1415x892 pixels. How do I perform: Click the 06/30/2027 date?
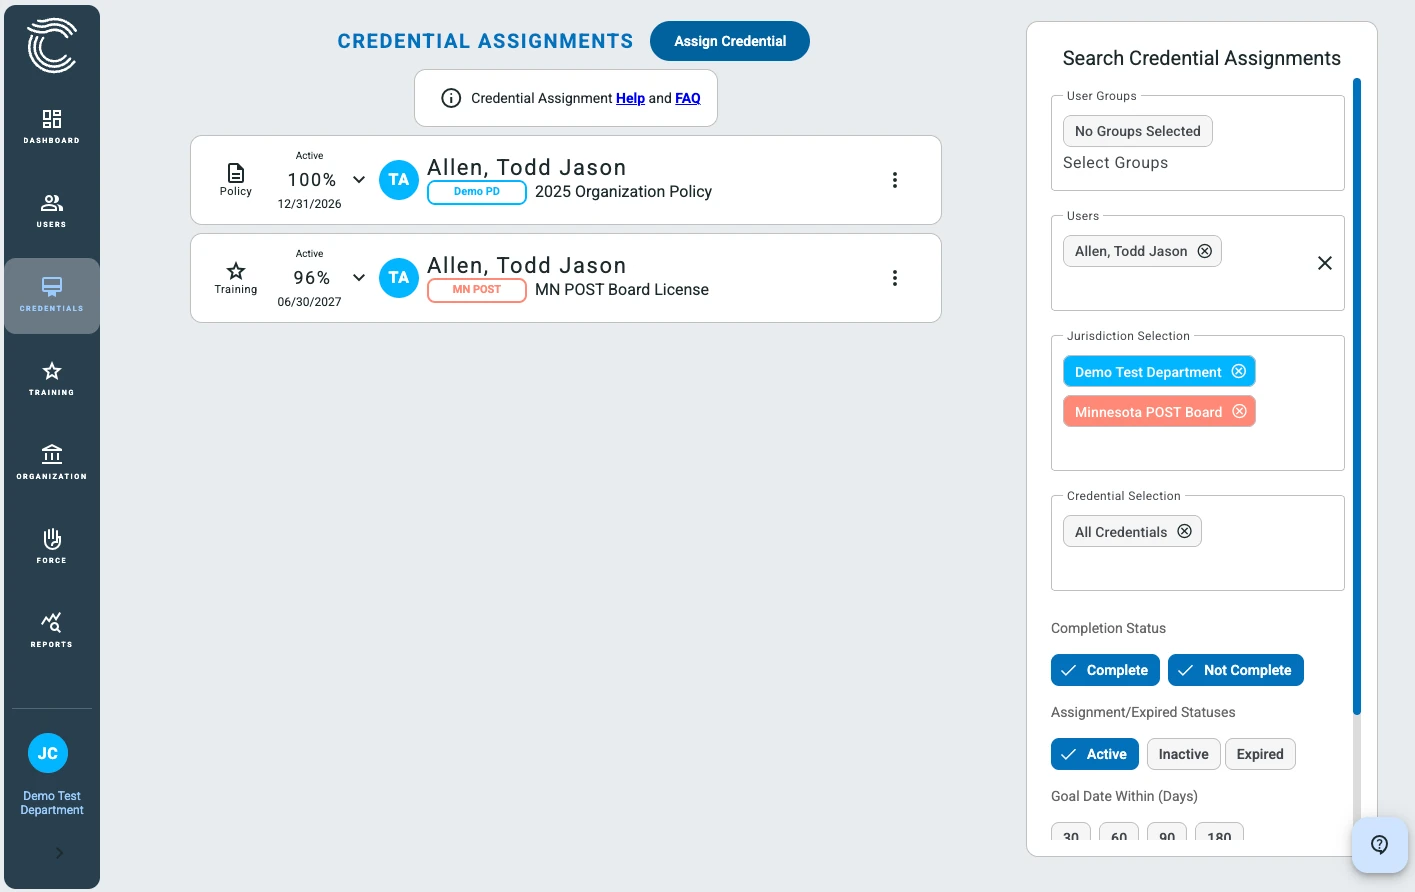click(309, 302)
